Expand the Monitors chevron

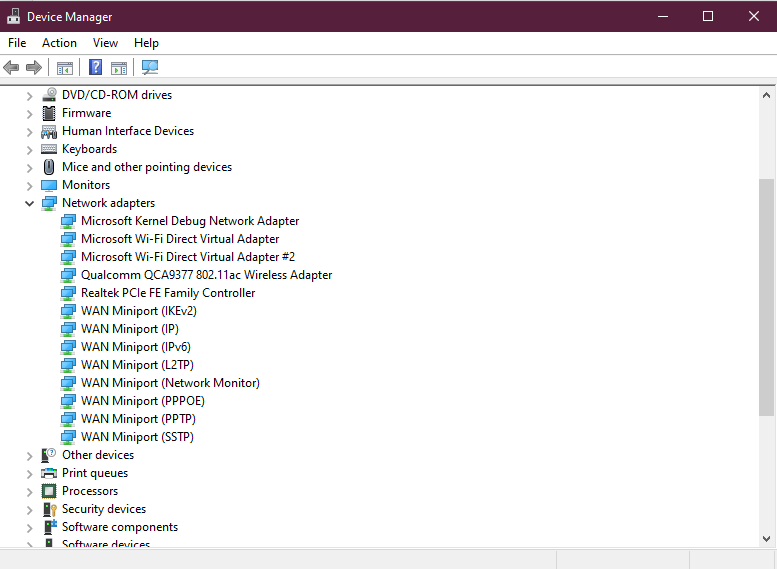tap(29, 186)
